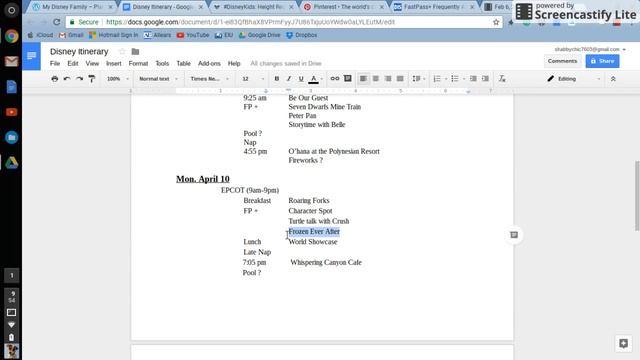Viewport: 640px width, 360px height.
Task: Click the blue Share button
Action: (602, 61)
